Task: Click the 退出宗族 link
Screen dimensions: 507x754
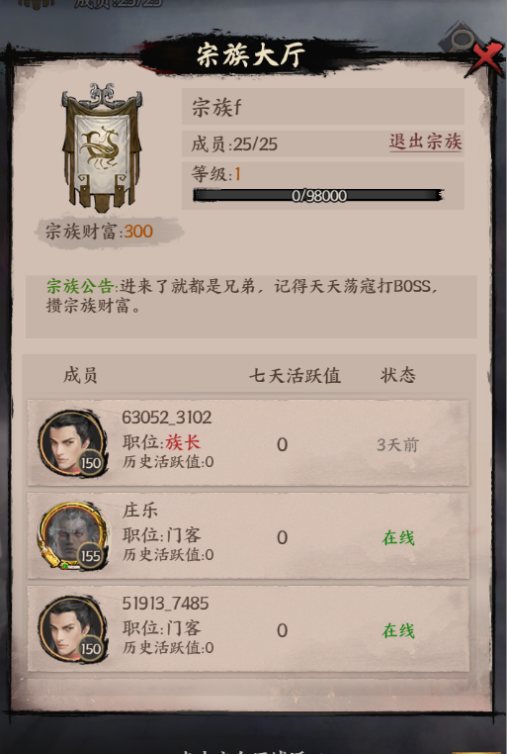Action: click(x=425, y=142)
